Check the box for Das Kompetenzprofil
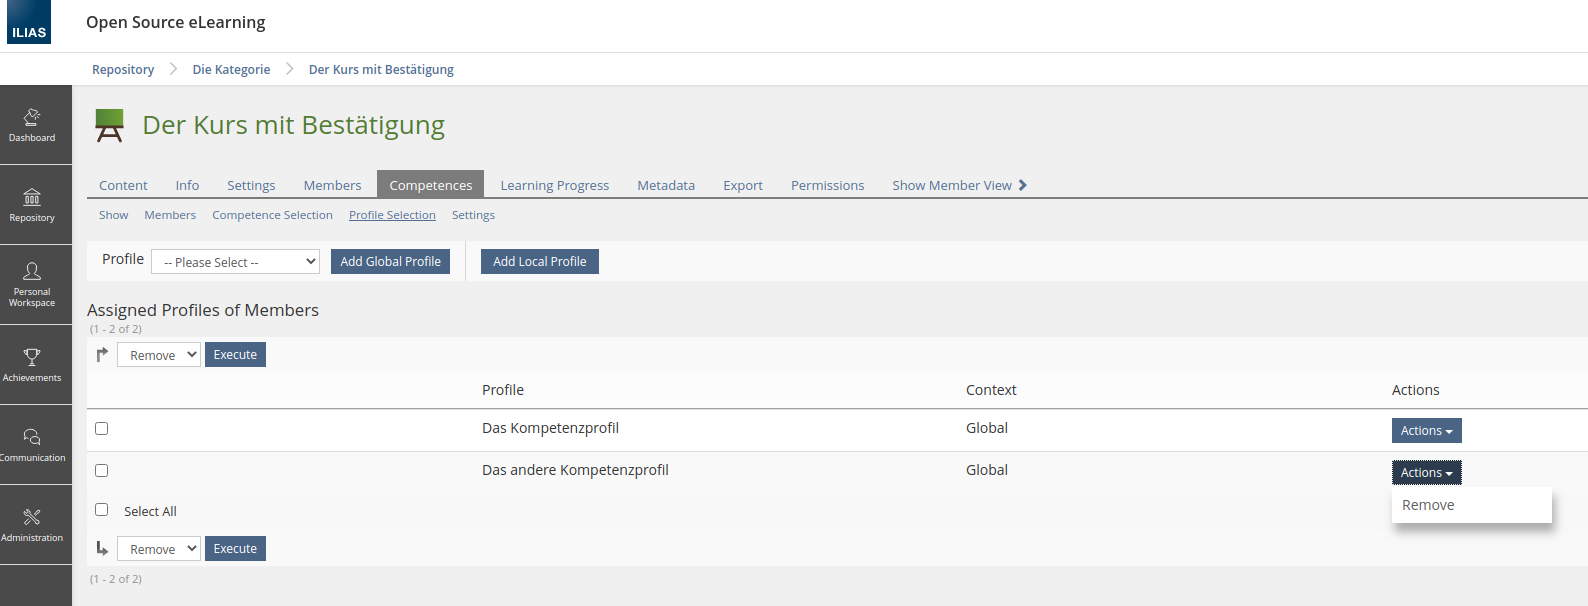 coord(101,428)
